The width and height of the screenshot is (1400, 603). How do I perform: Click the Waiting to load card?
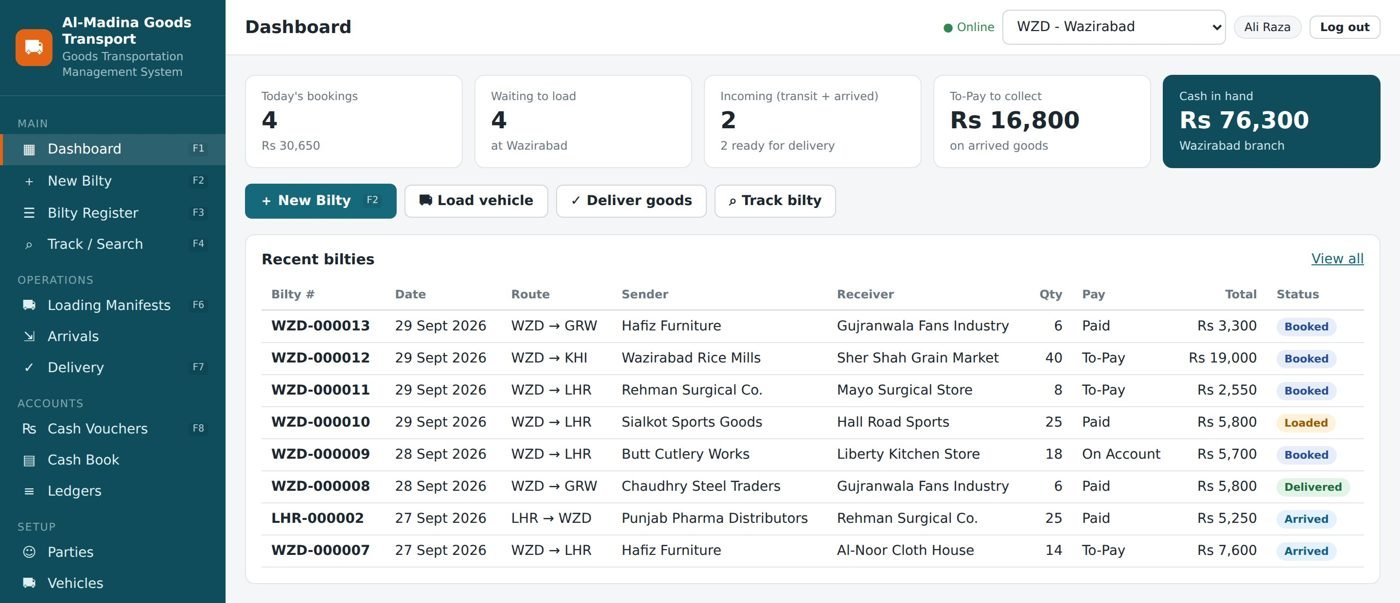(x=583, y=121)
